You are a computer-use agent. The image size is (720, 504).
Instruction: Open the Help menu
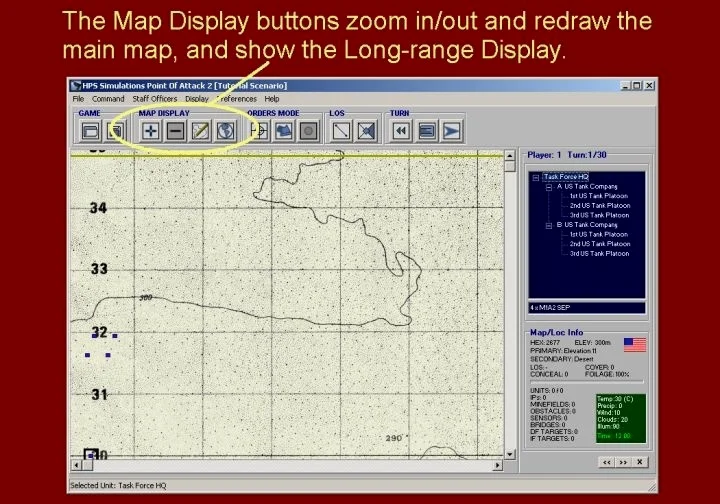[x=271, y=99]
